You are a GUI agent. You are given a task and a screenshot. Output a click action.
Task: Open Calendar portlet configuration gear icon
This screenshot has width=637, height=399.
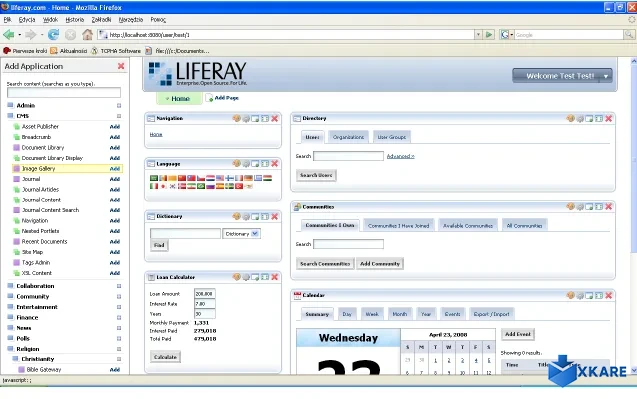click(580, 296)
